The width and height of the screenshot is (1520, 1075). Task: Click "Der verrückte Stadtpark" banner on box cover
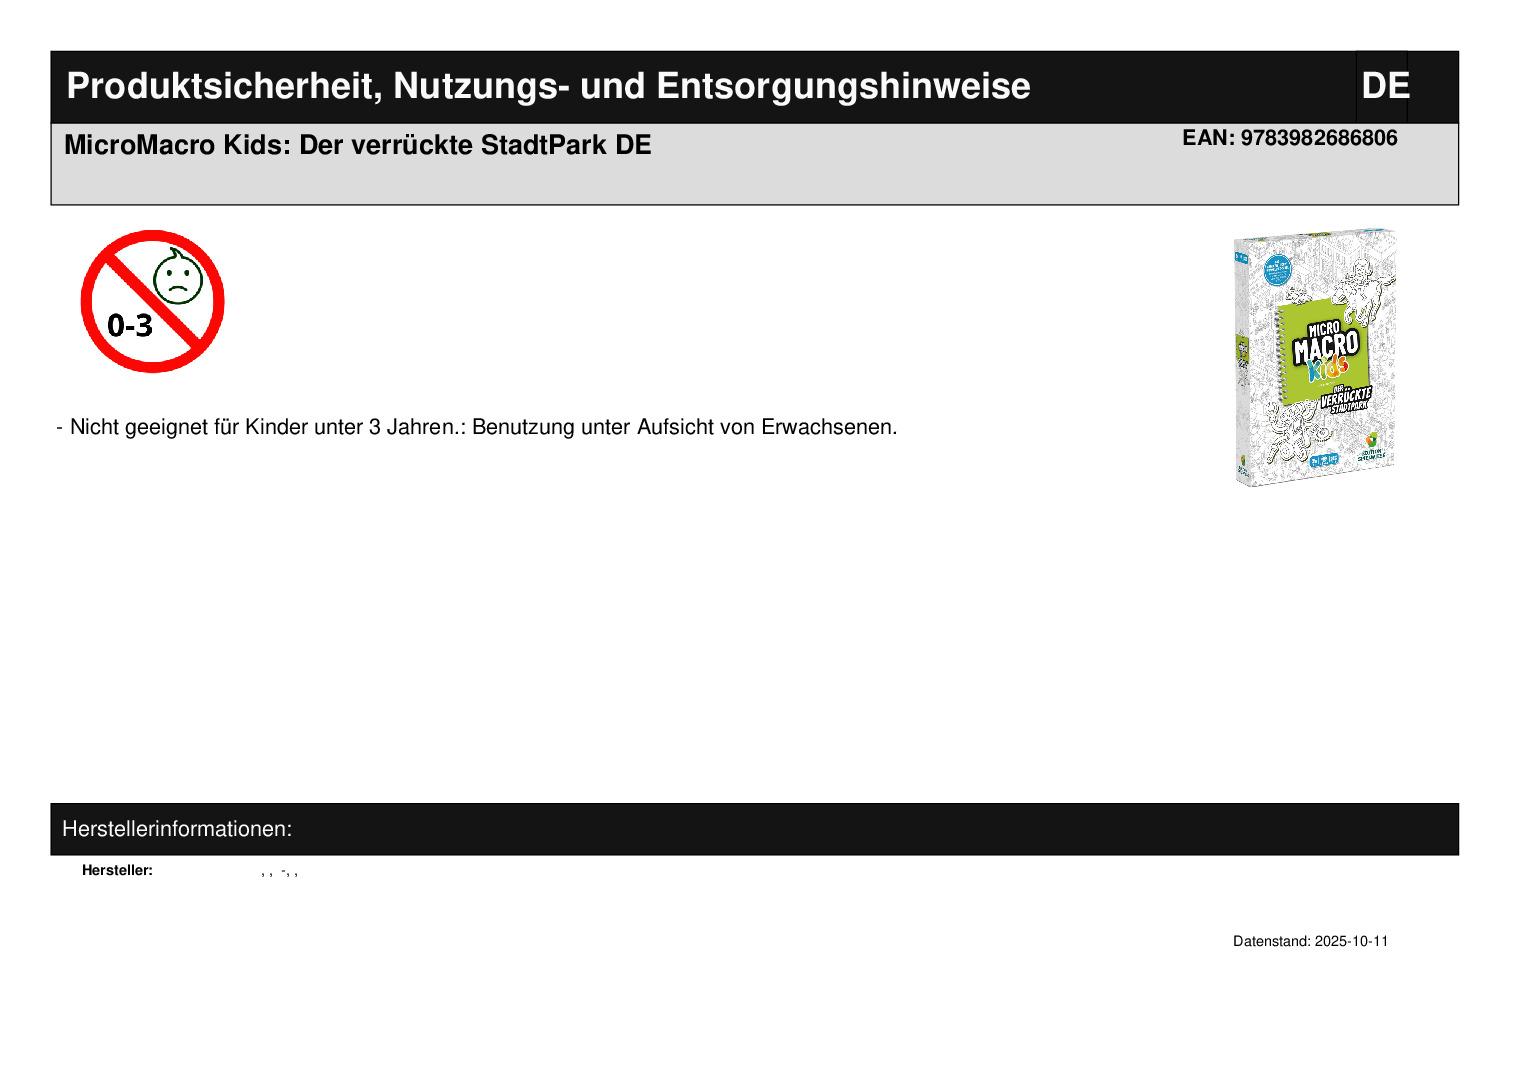click(1348, 402)
